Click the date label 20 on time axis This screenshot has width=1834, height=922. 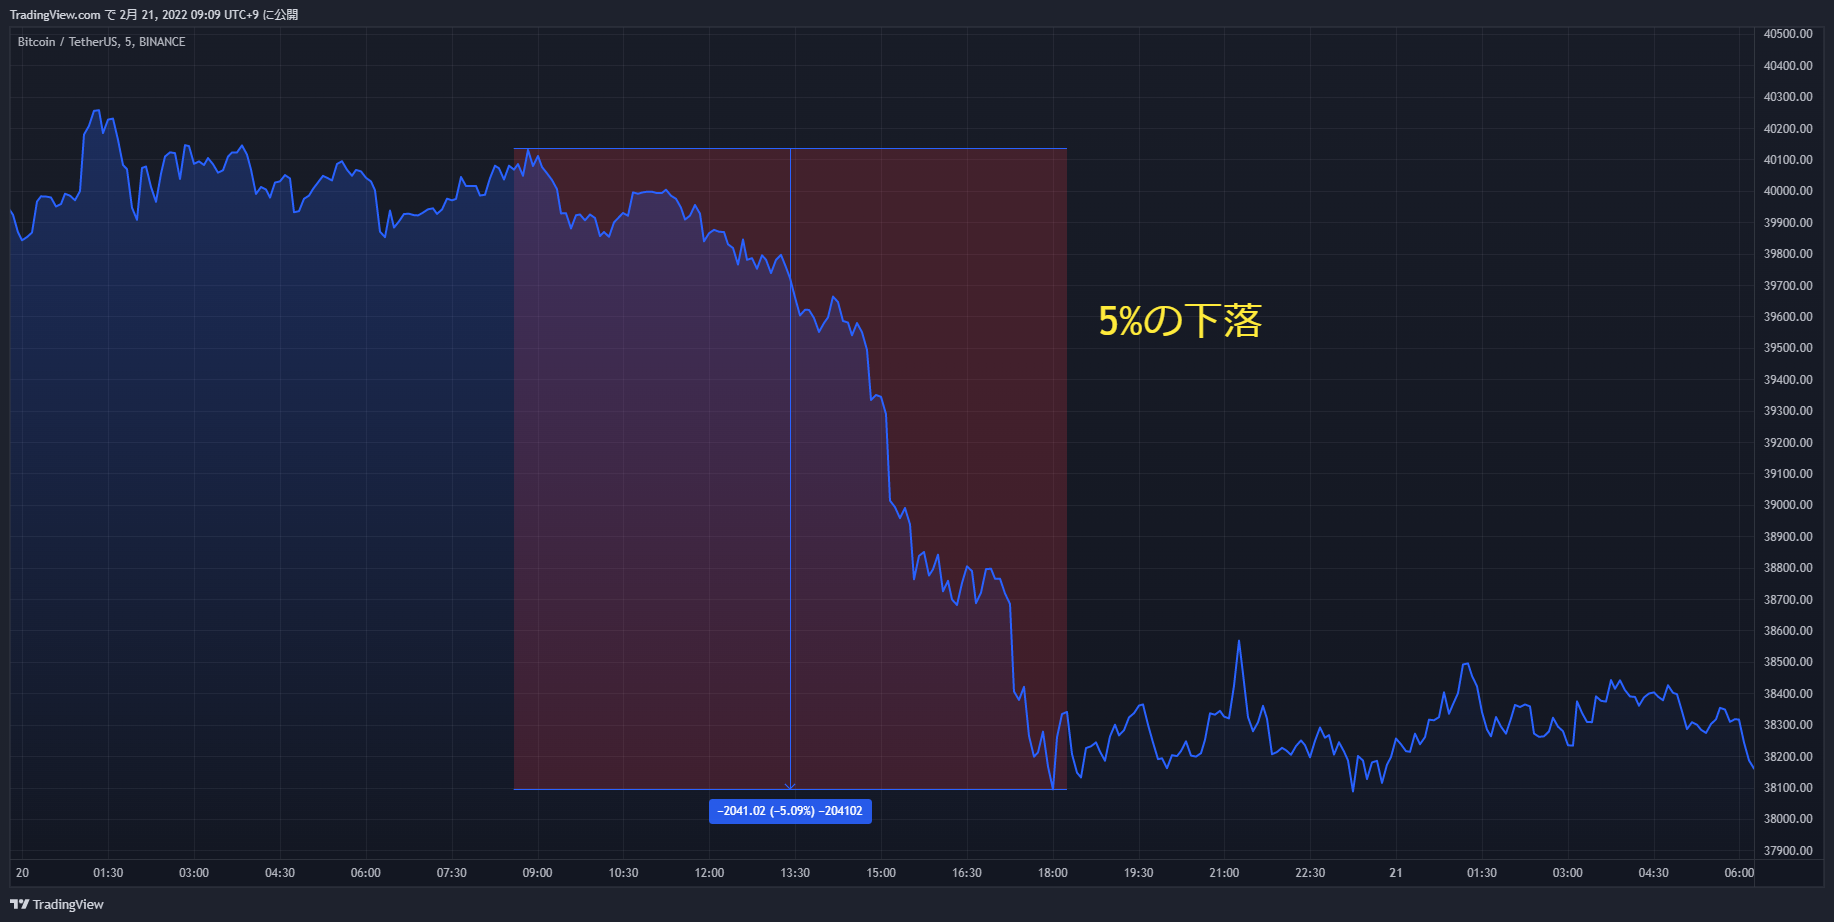[x=22, y=873]
